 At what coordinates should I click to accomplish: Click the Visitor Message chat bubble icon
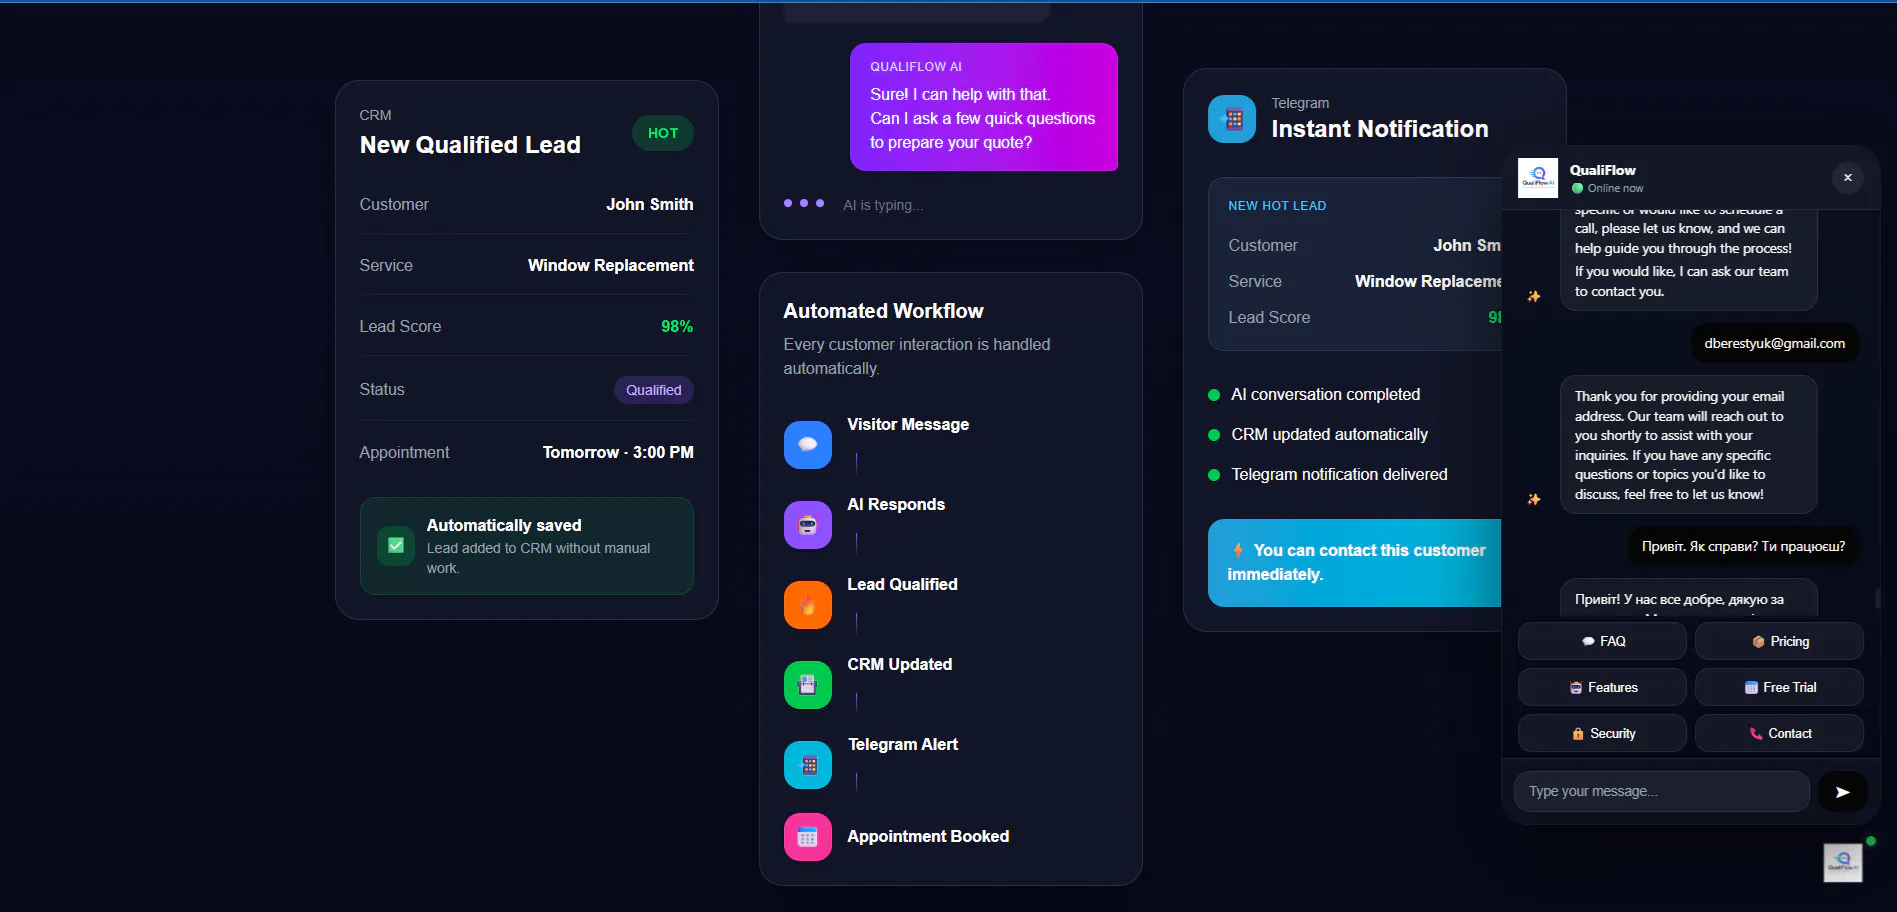[x=808, y=445]
